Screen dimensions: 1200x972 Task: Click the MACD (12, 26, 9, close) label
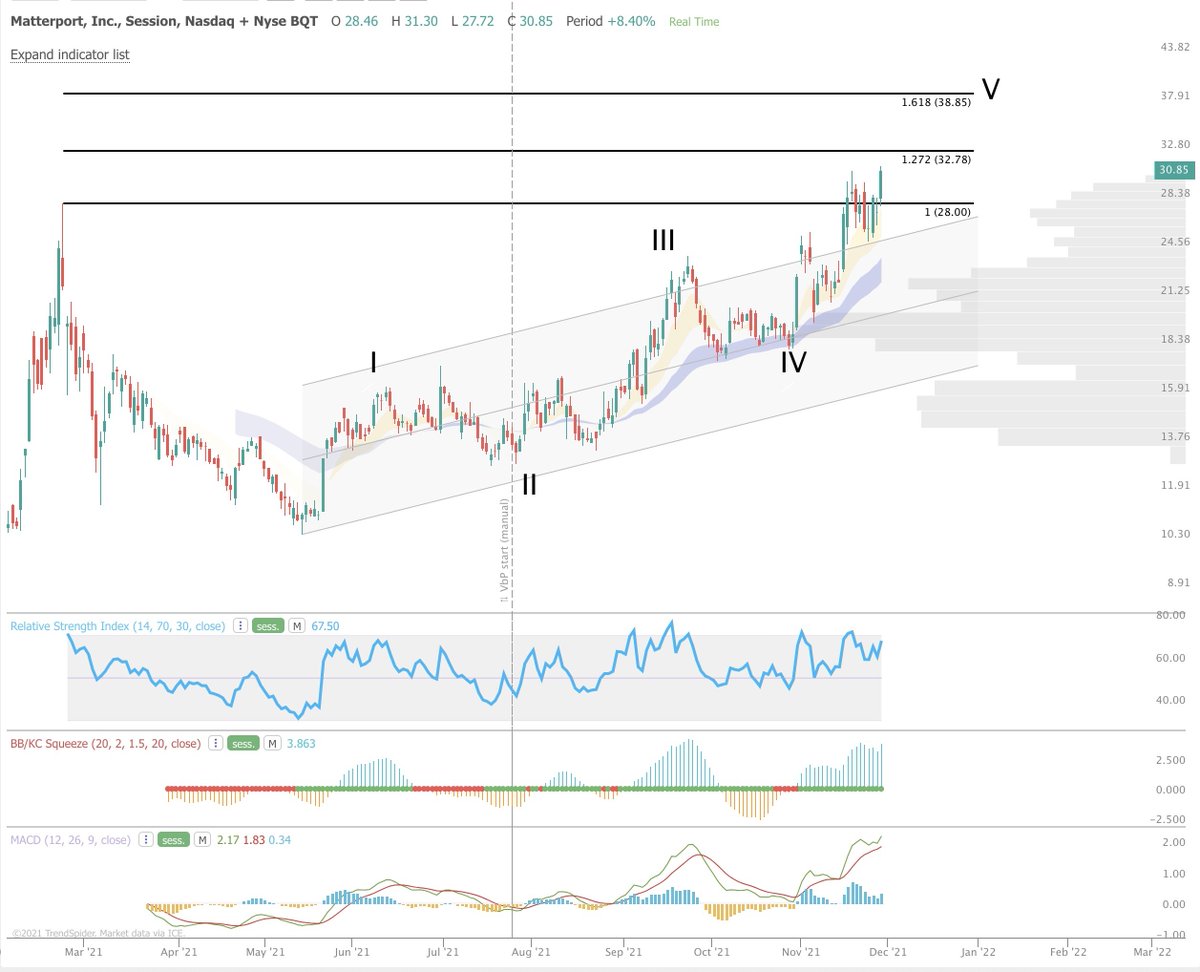[70, 840]
